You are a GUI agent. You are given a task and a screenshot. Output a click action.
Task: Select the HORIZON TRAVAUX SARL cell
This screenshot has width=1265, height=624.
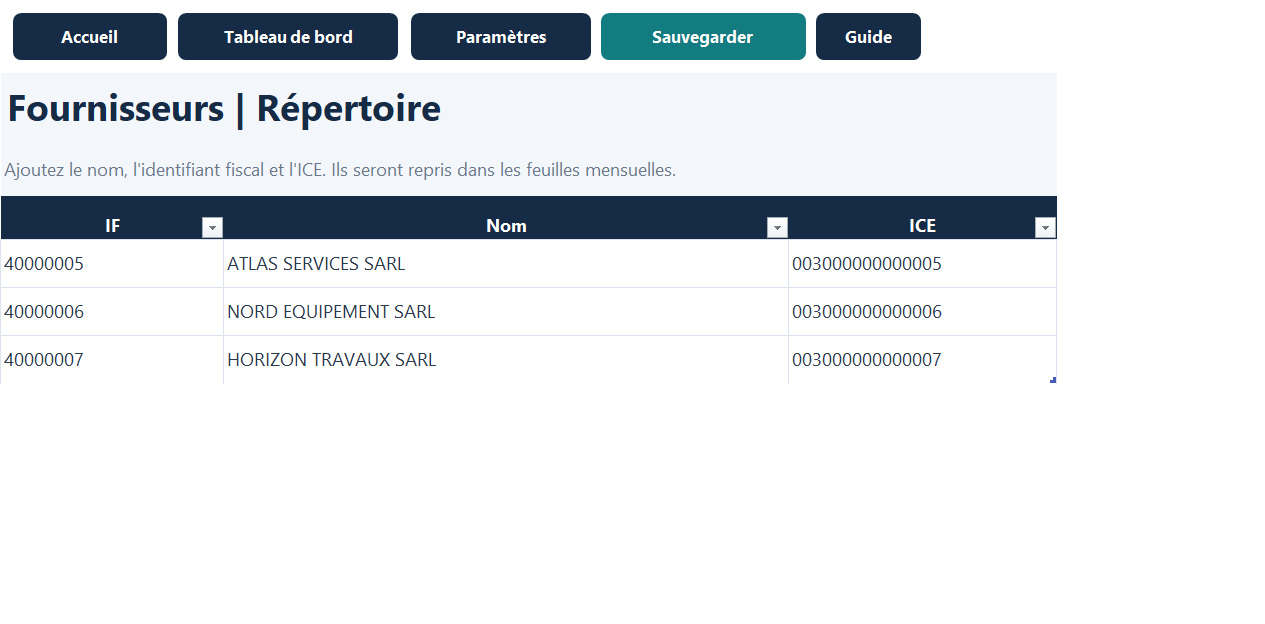[506, 360]
